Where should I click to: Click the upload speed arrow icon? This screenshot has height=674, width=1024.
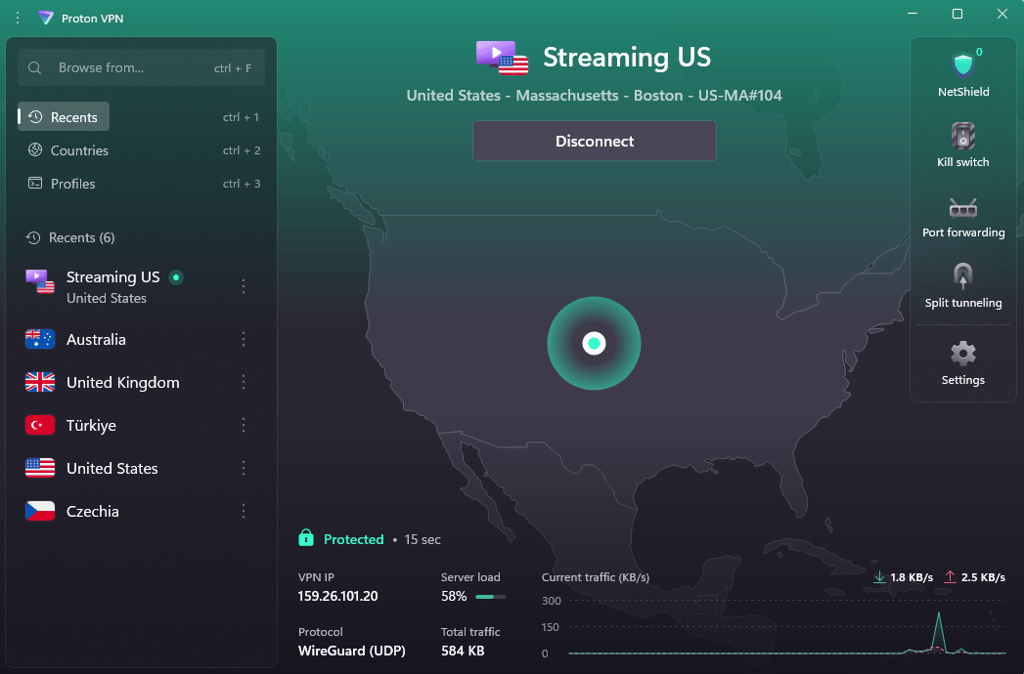(x=950, y=577)
